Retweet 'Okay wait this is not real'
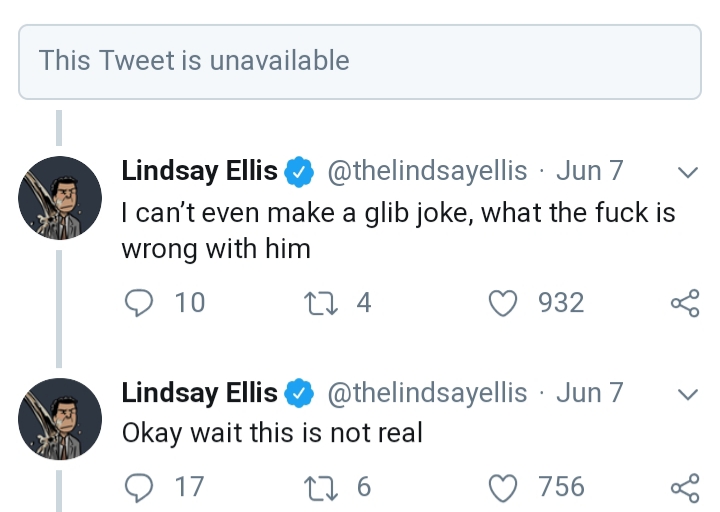The width and height of the screenshot is (720, 512). point(321,488)
